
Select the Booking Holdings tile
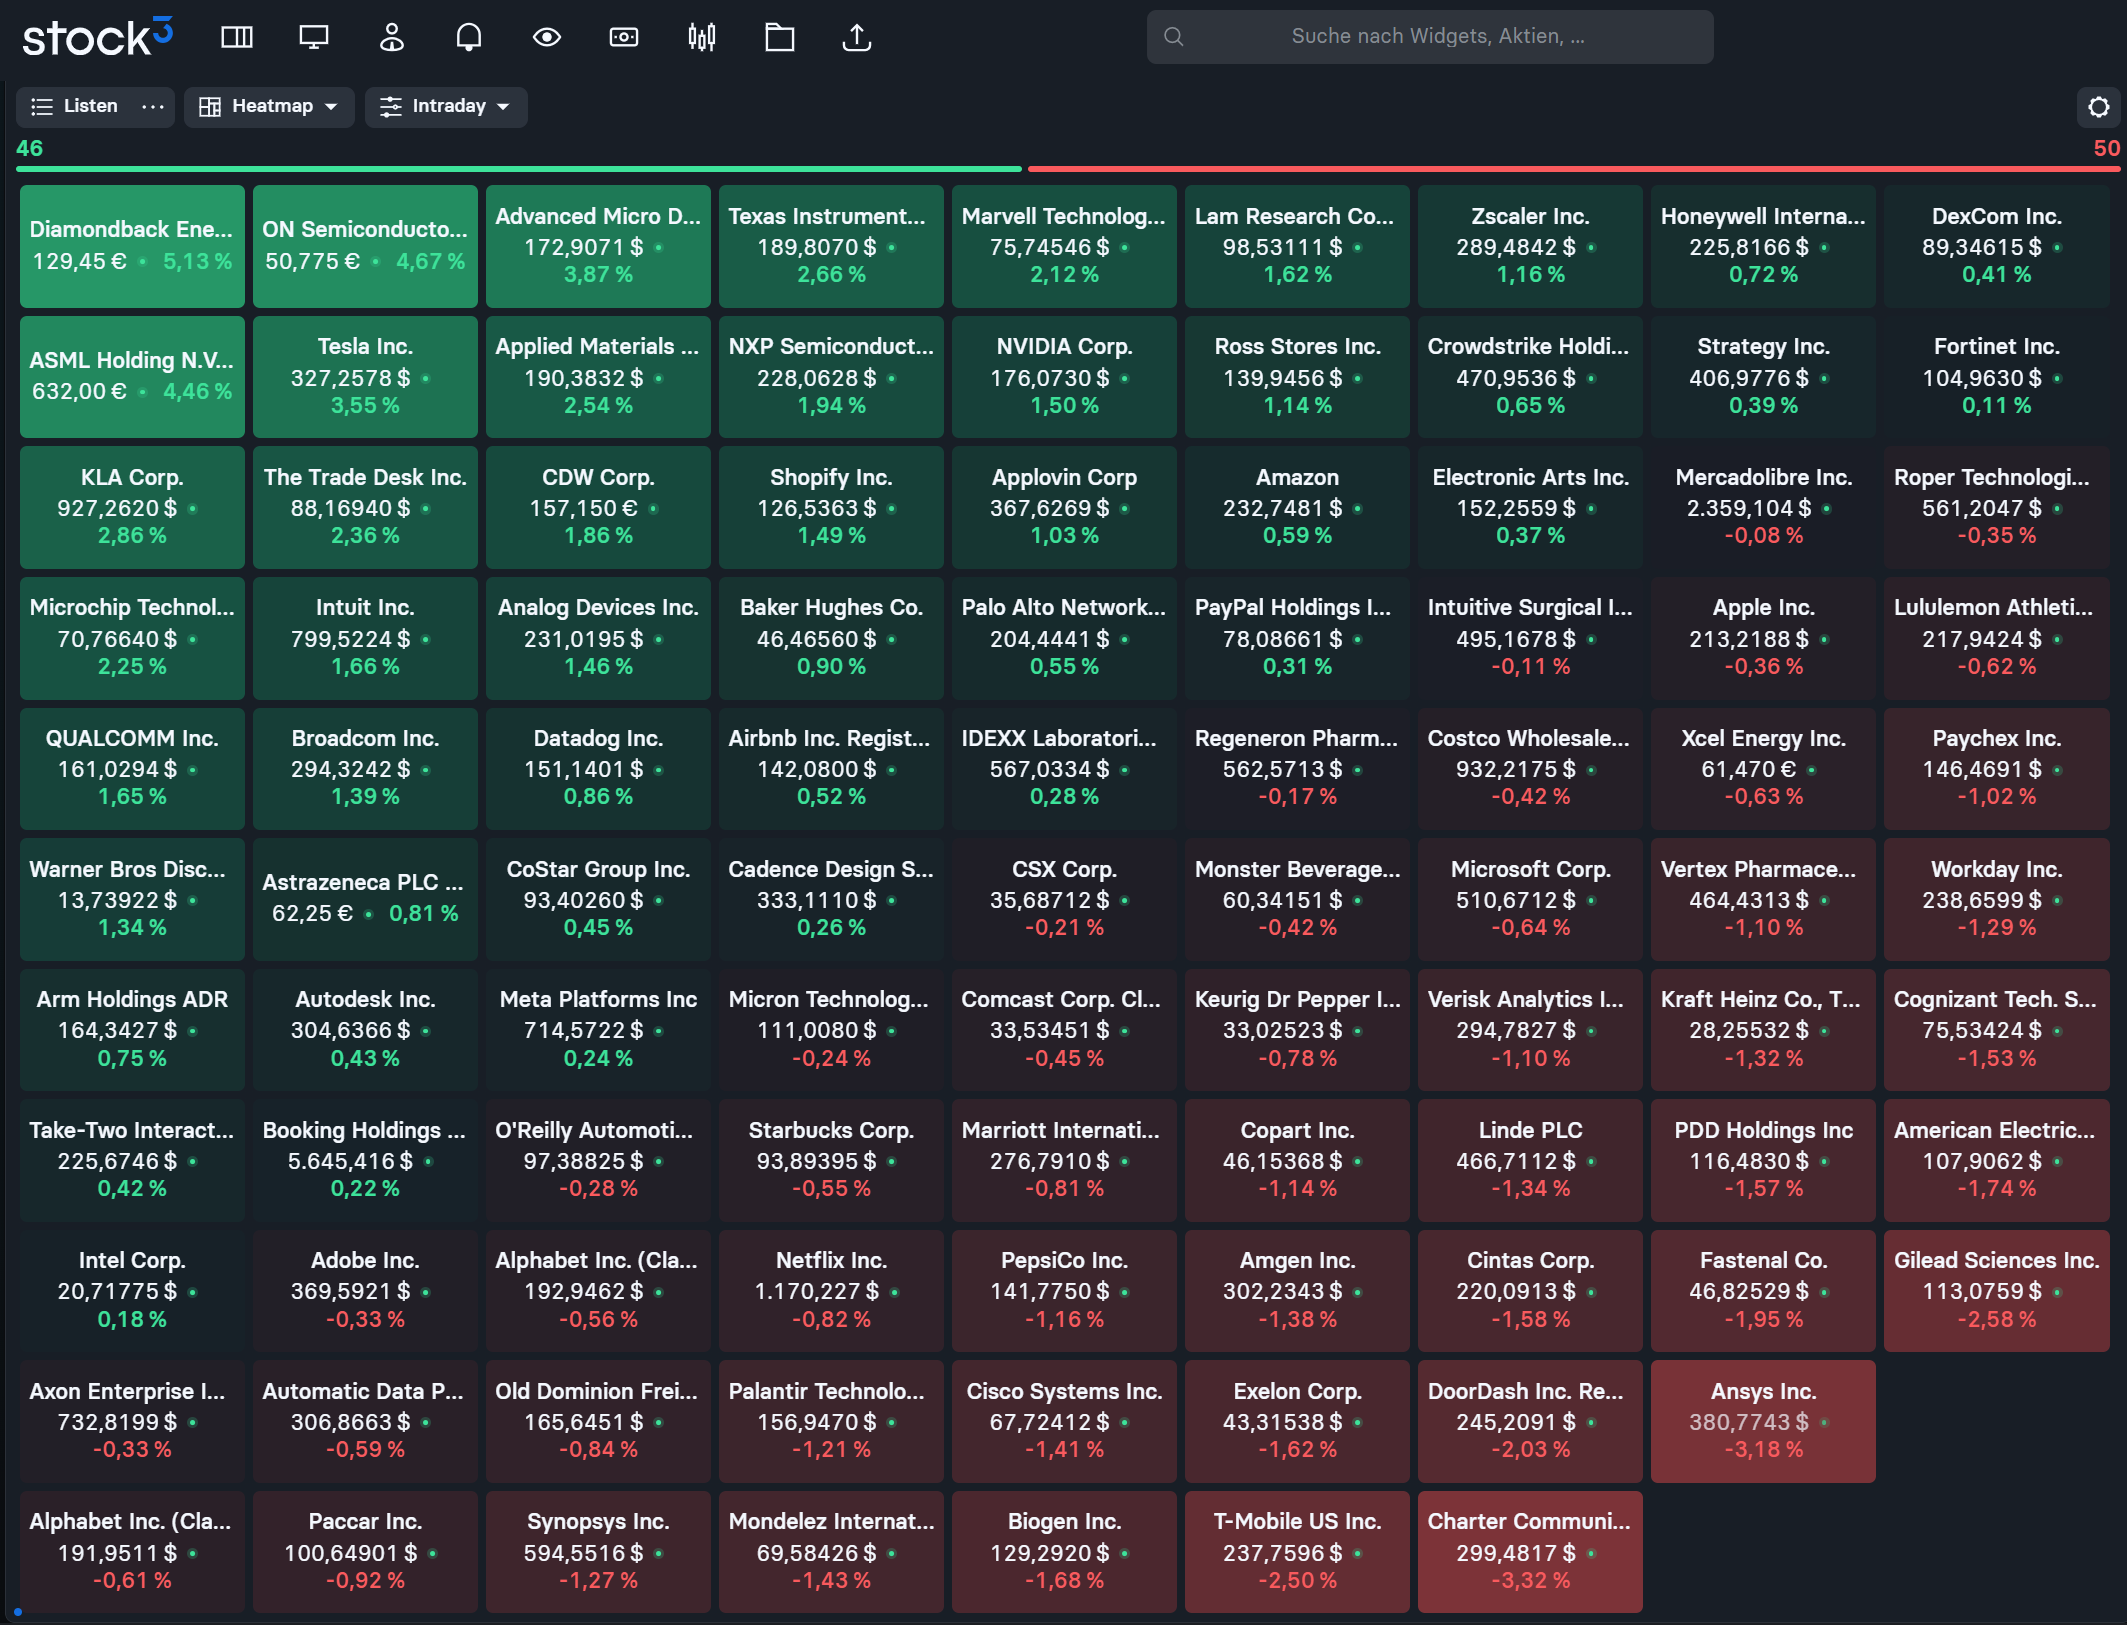(x=365, y=1160)
